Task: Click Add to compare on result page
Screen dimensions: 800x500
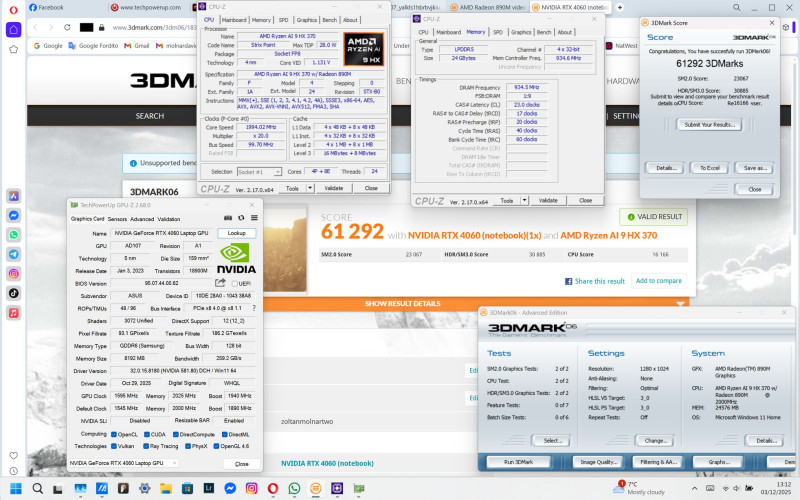Action: click(x=658, y=281)
